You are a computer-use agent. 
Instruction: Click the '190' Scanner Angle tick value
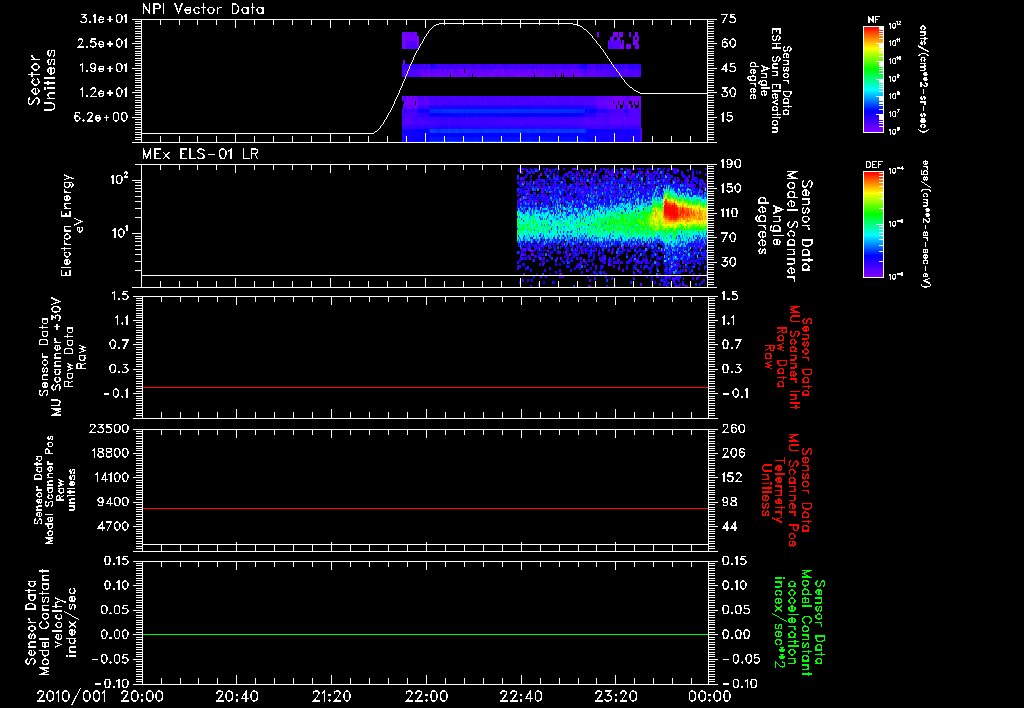coord(731,164)
